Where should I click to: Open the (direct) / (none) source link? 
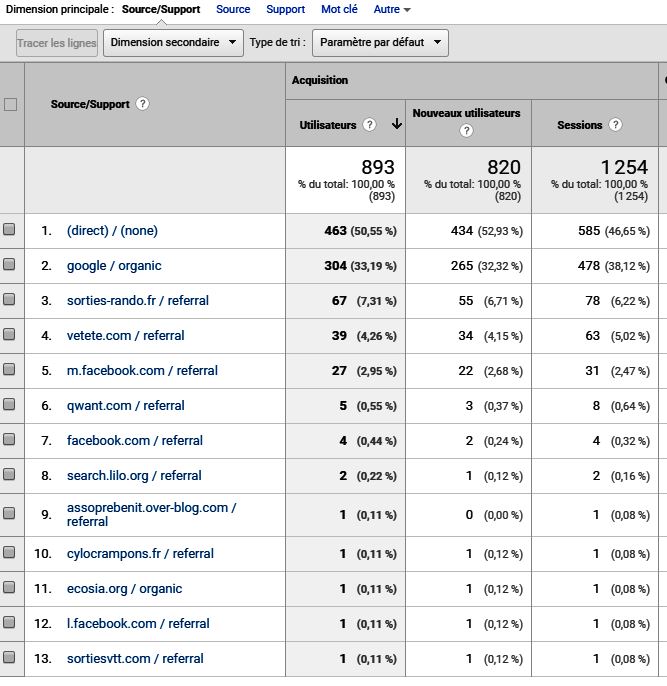pos(112,231)
